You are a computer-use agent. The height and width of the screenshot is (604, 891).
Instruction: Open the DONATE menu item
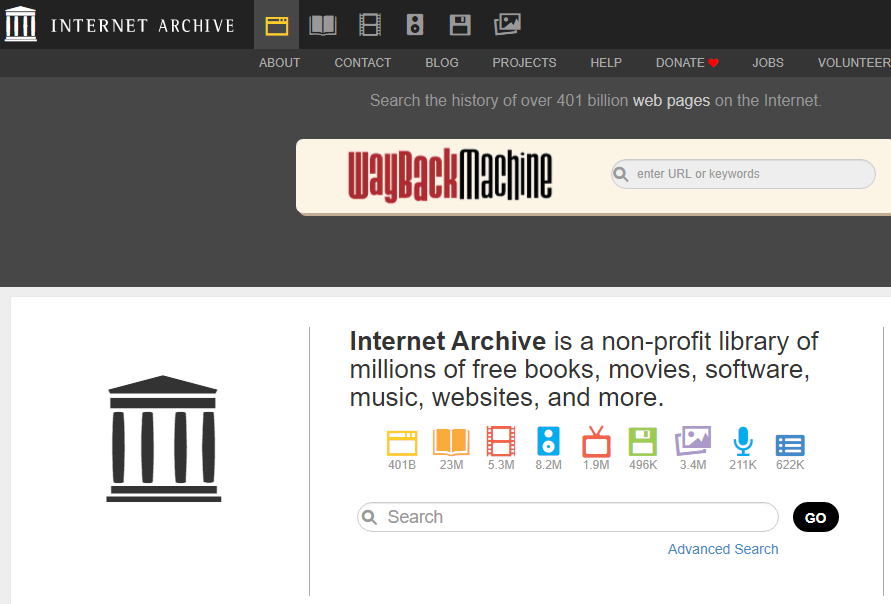coord(686,63)
